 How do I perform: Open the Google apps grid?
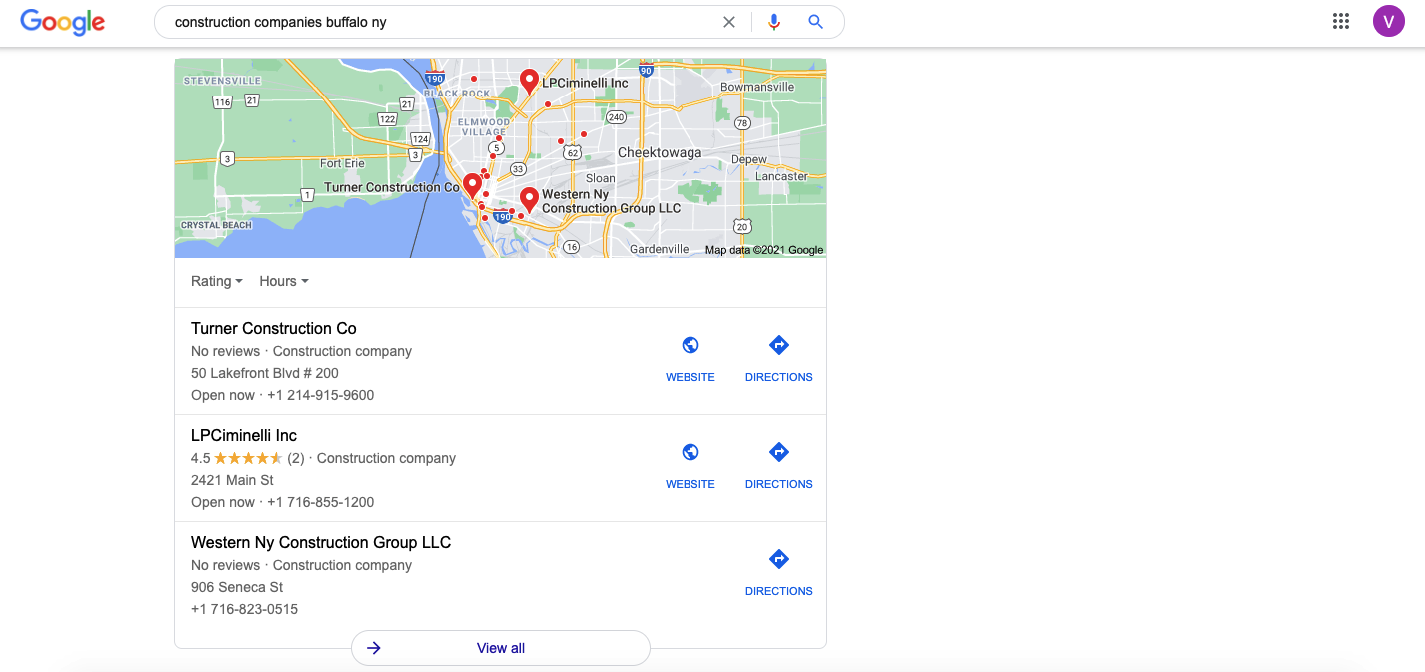pyautogui.click(x=1341, y=21)
